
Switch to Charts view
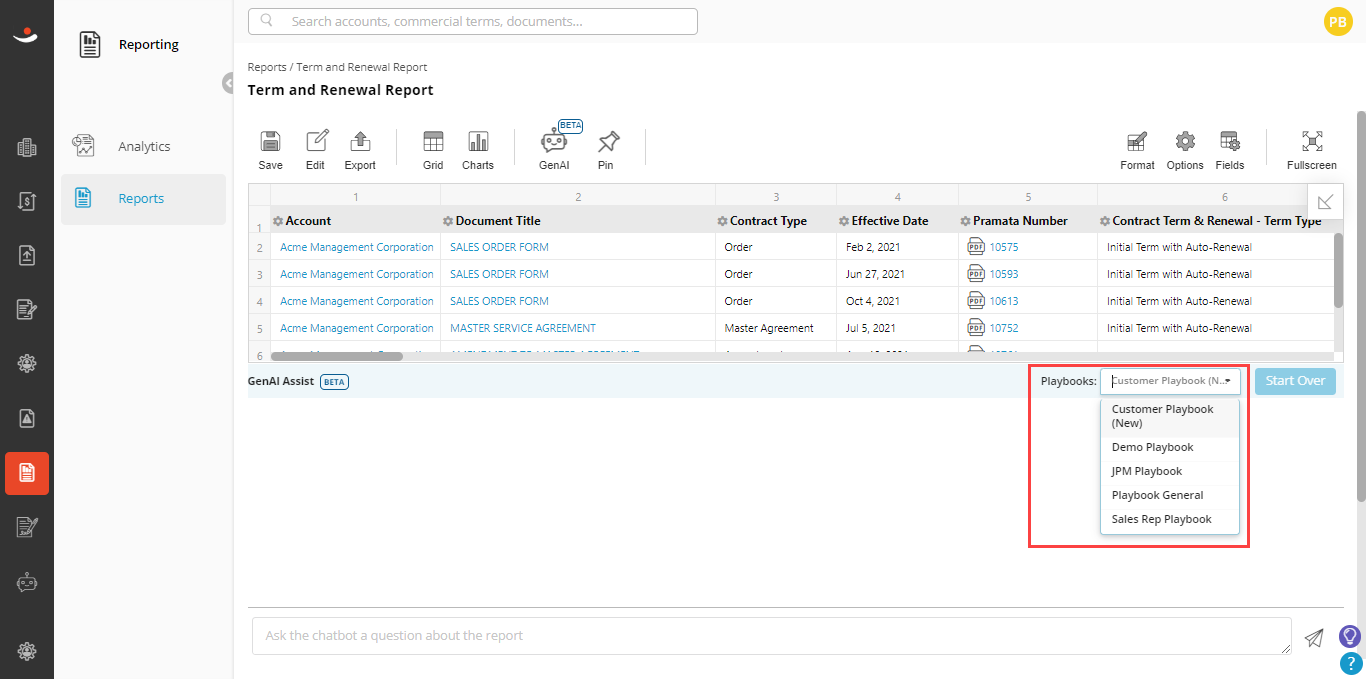coord(478,141)
